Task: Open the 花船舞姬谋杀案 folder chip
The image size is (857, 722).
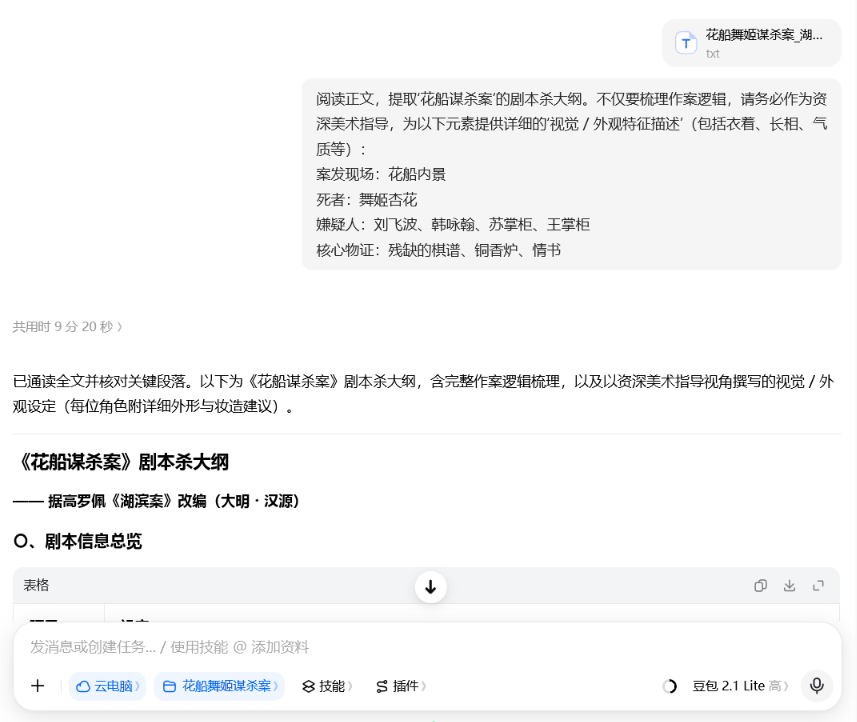Action: coord(219,686)
